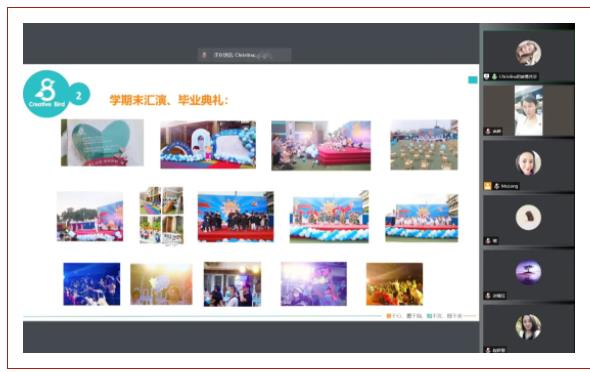Open the four-picture collage photo
This screenshot has height=372, width=590.
click(161, 216)
